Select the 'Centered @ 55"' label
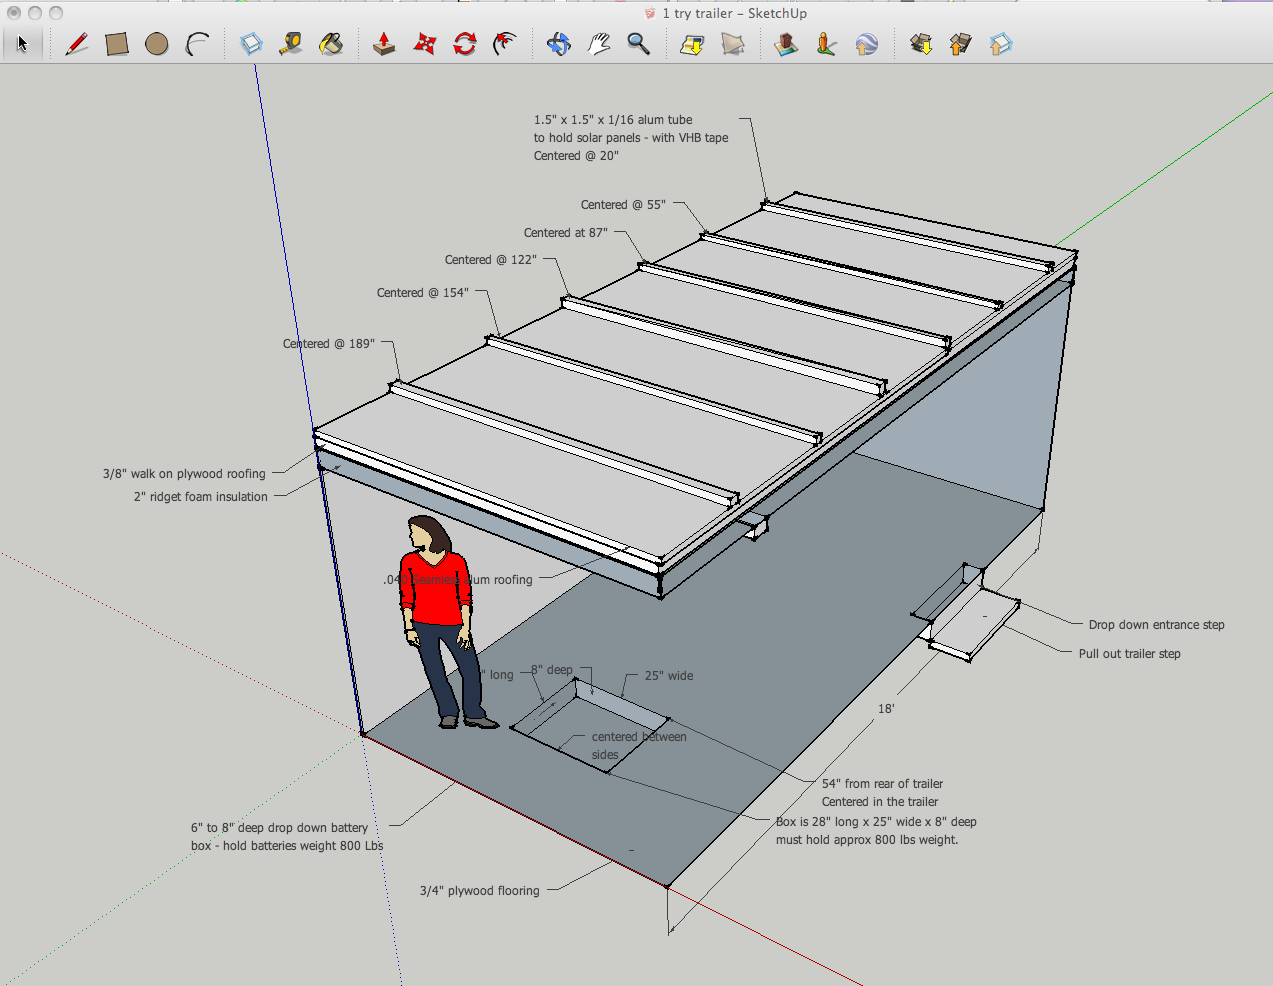The height and width of the screenshot is (986, 1273). coord(623,205)
